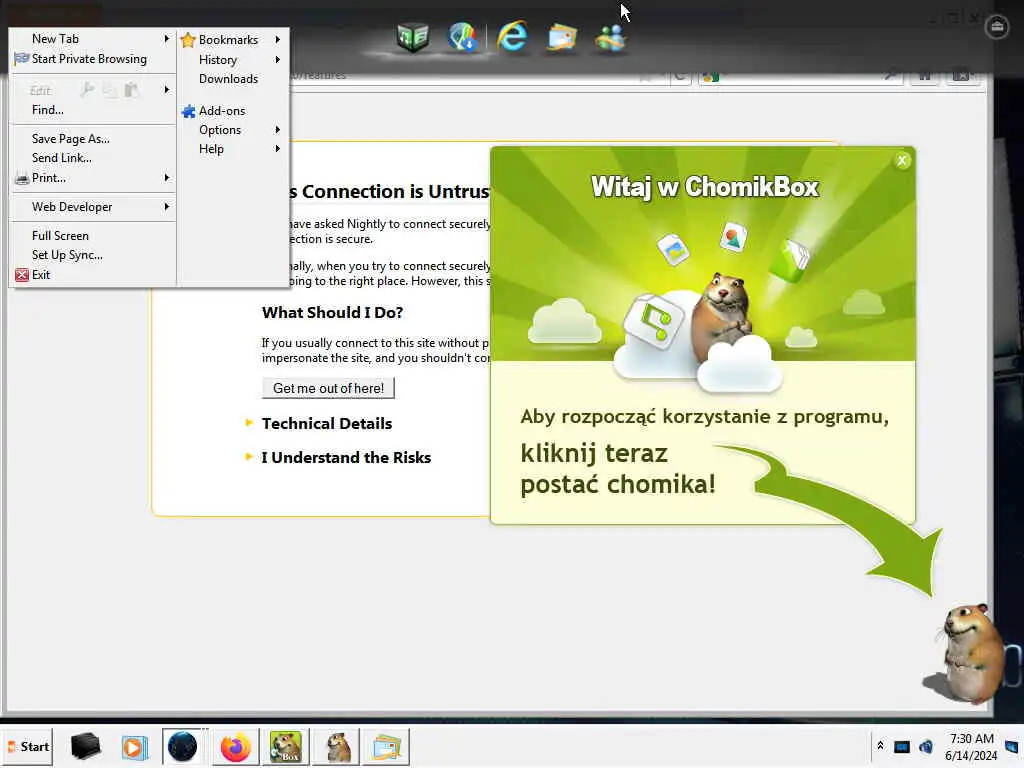
Task: Click the 'kliknij teraz postać chomika!' text
Action: click(618, 469)
